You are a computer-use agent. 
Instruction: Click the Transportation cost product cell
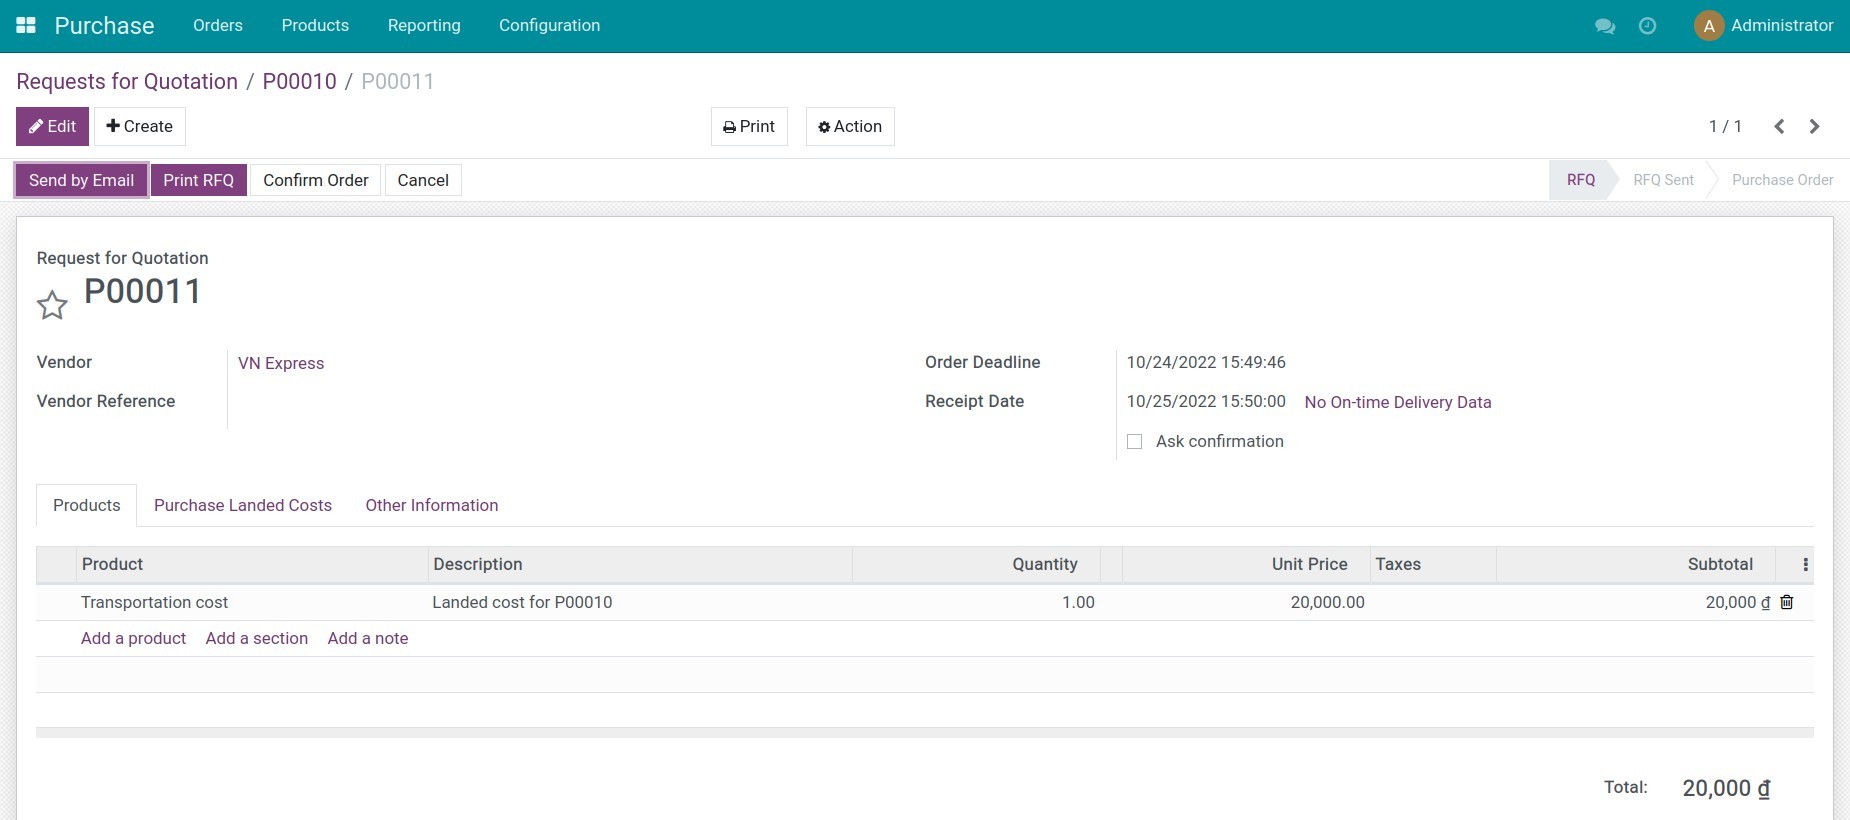[x=252, y=602]
